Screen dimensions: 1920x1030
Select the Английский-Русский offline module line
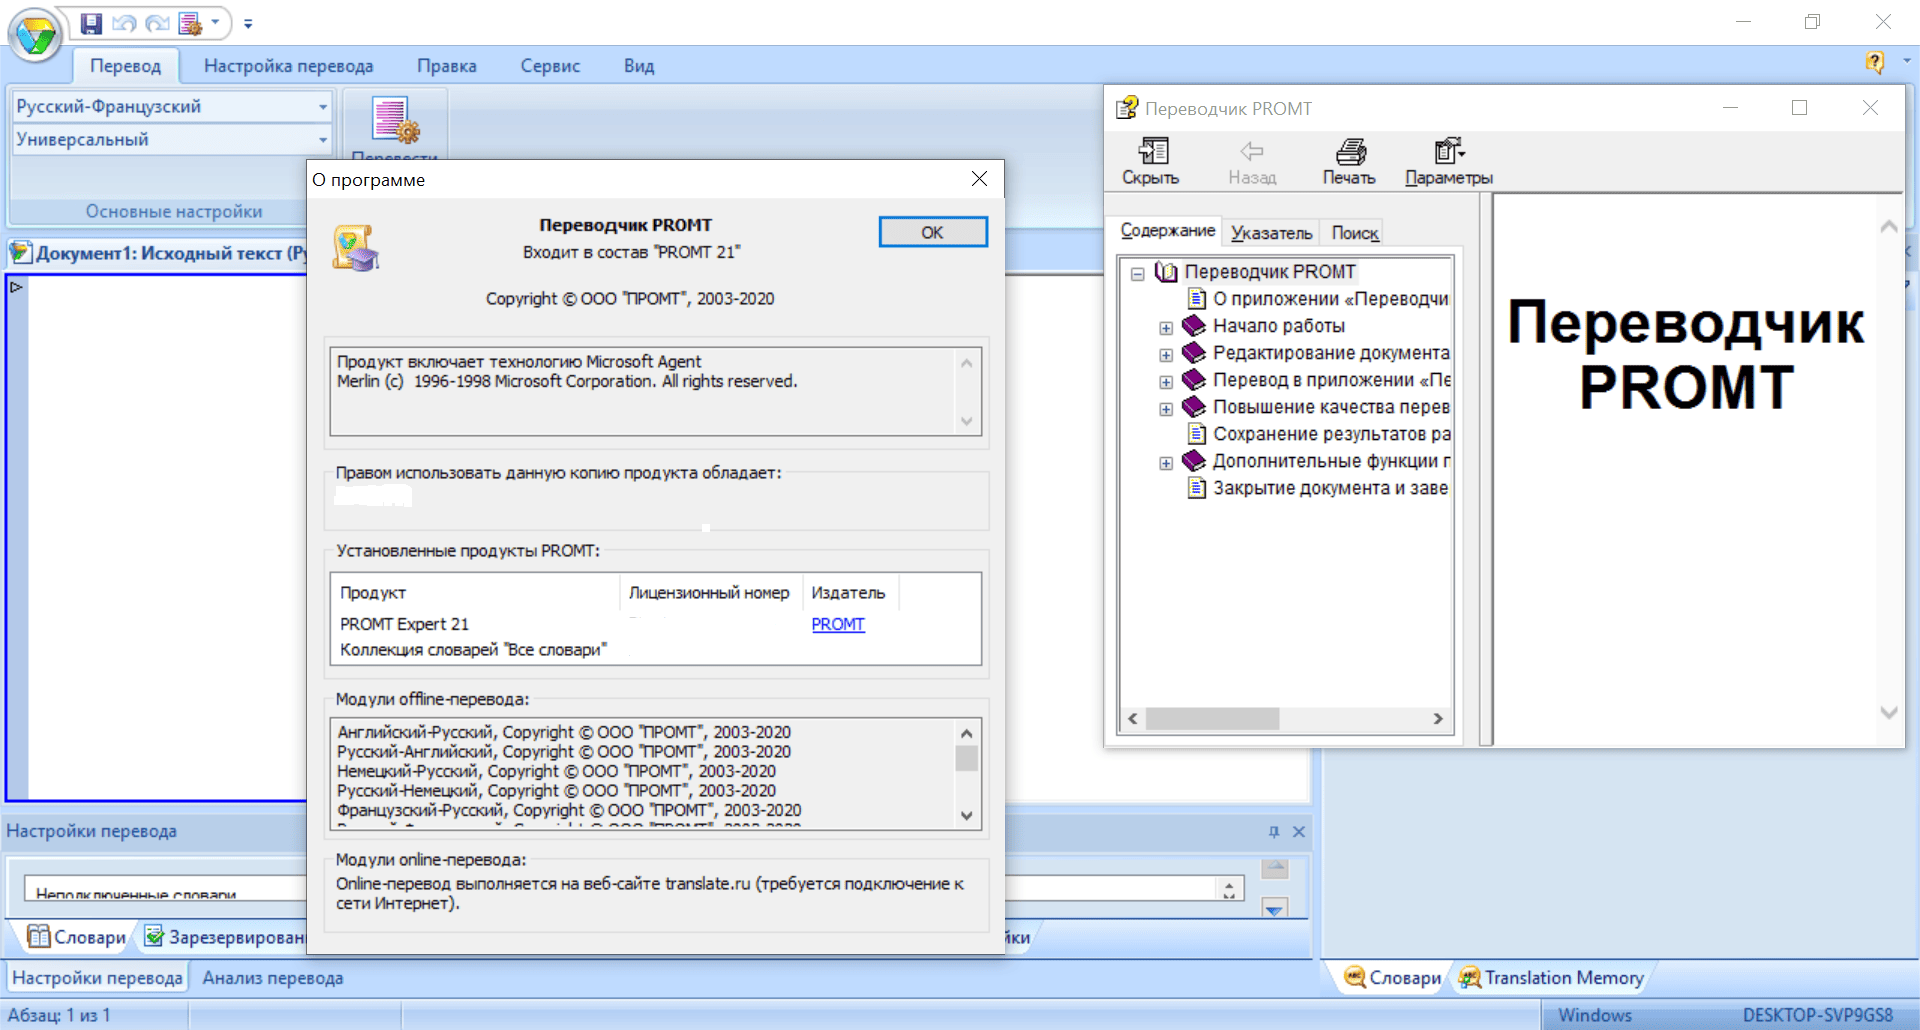coord(564,732)
